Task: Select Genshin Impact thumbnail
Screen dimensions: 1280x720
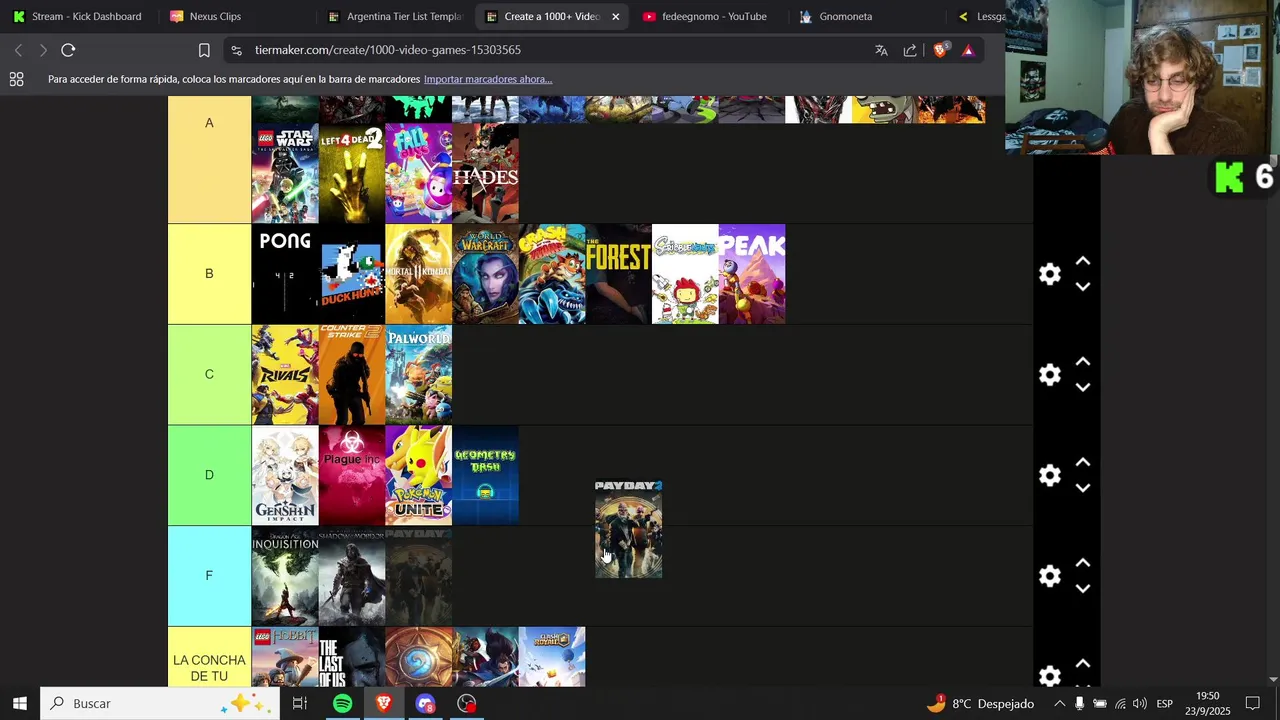Action: pos(285,476)
